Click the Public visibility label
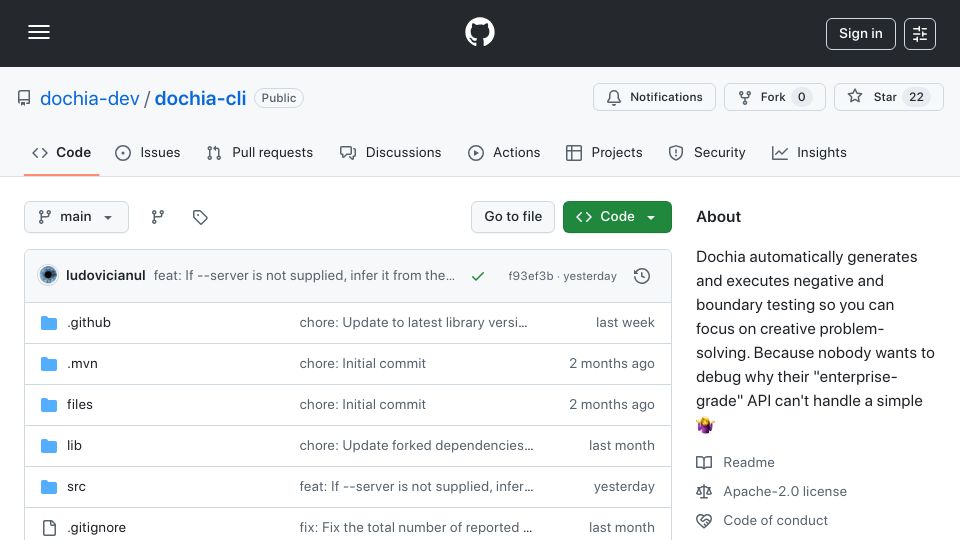Screen dimensions: 960x540 pyautogui.click(x=279, y=98)
